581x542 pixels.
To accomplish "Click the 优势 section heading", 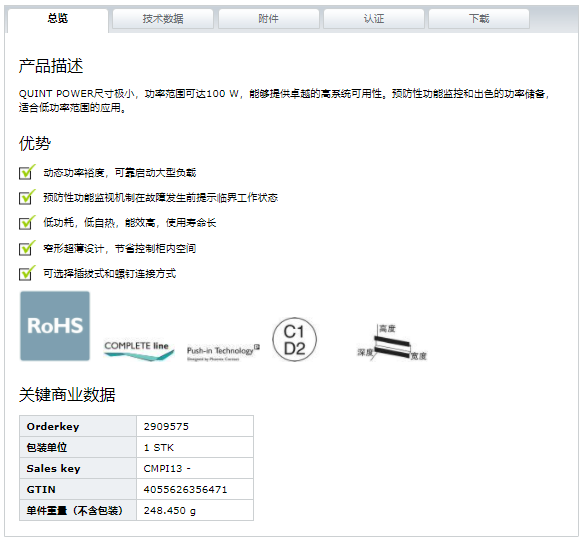I will (x=35, y=143).
